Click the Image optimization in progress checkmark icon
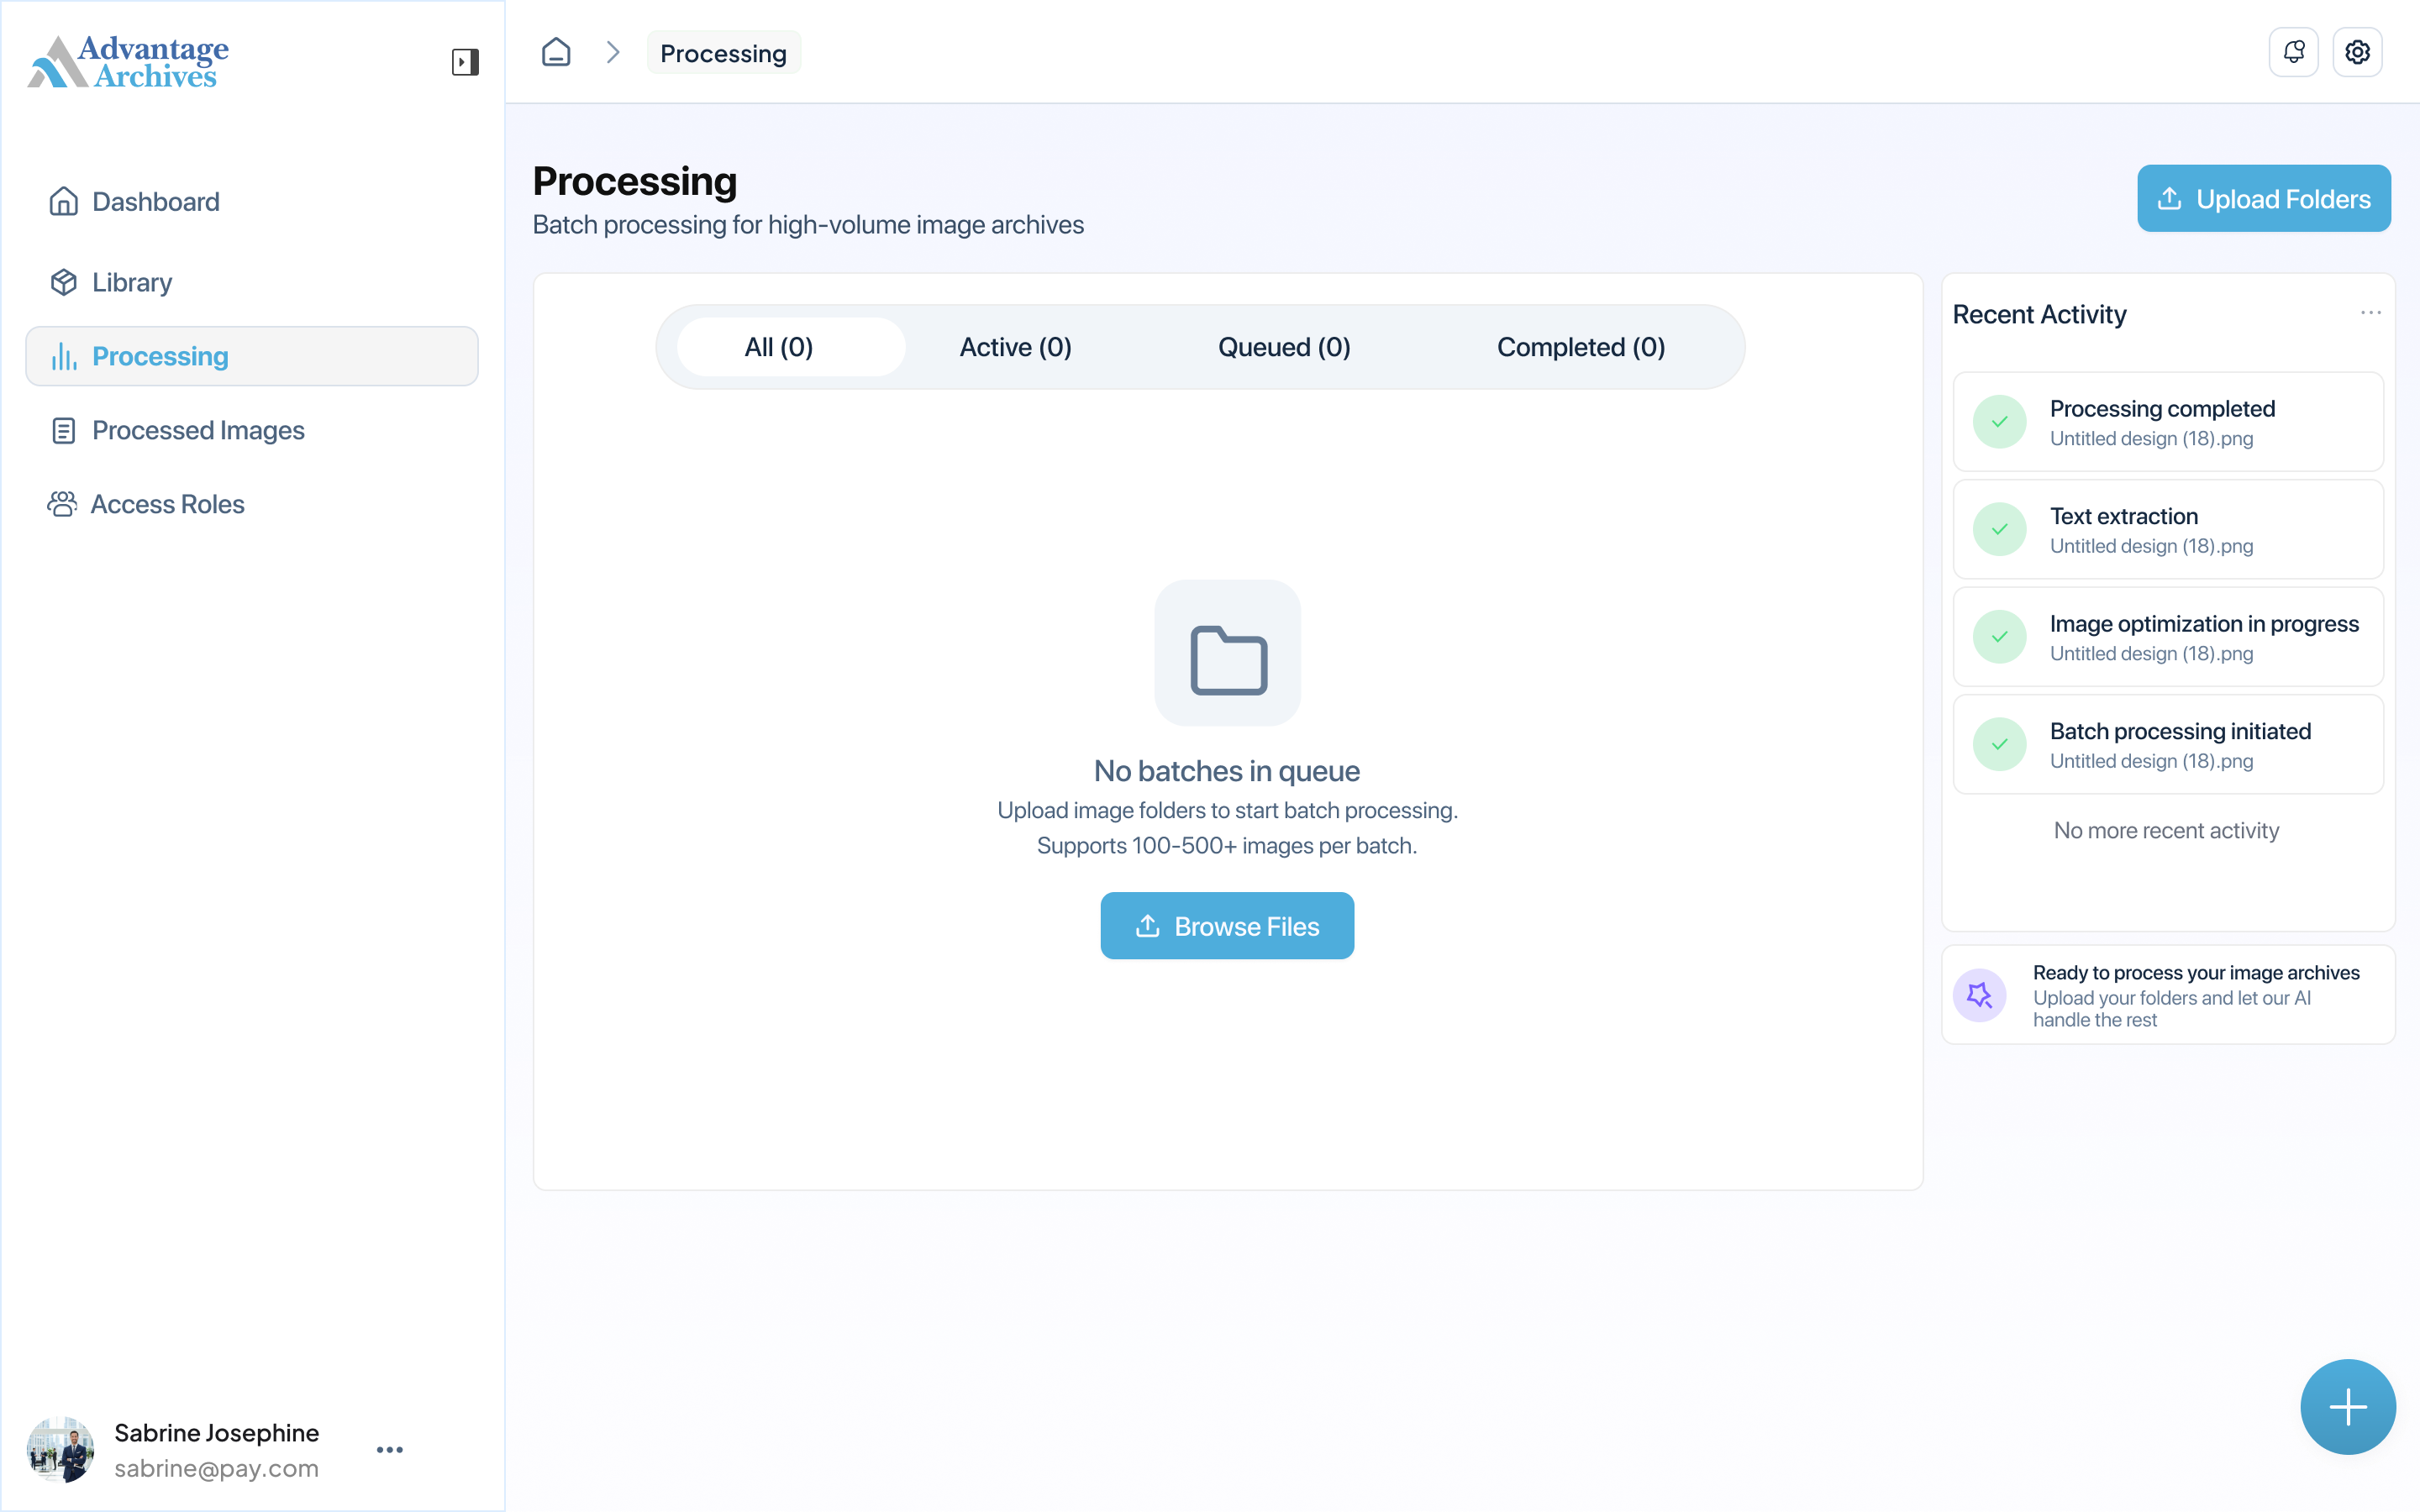 point(2000,637)
